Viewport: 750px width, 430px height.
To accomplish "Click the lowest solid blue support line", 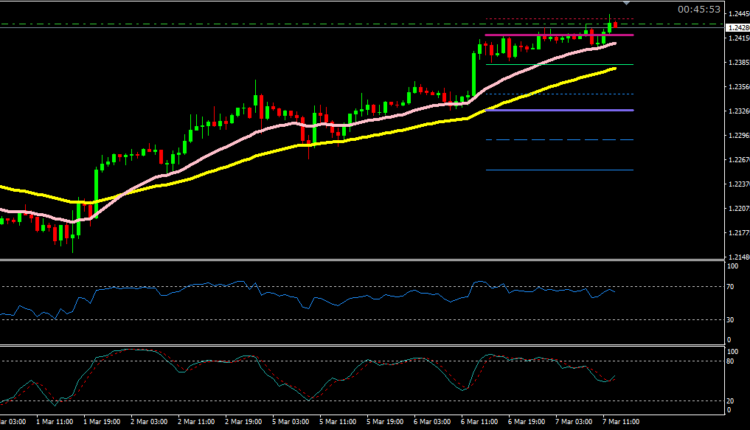I will coord(558,170).
